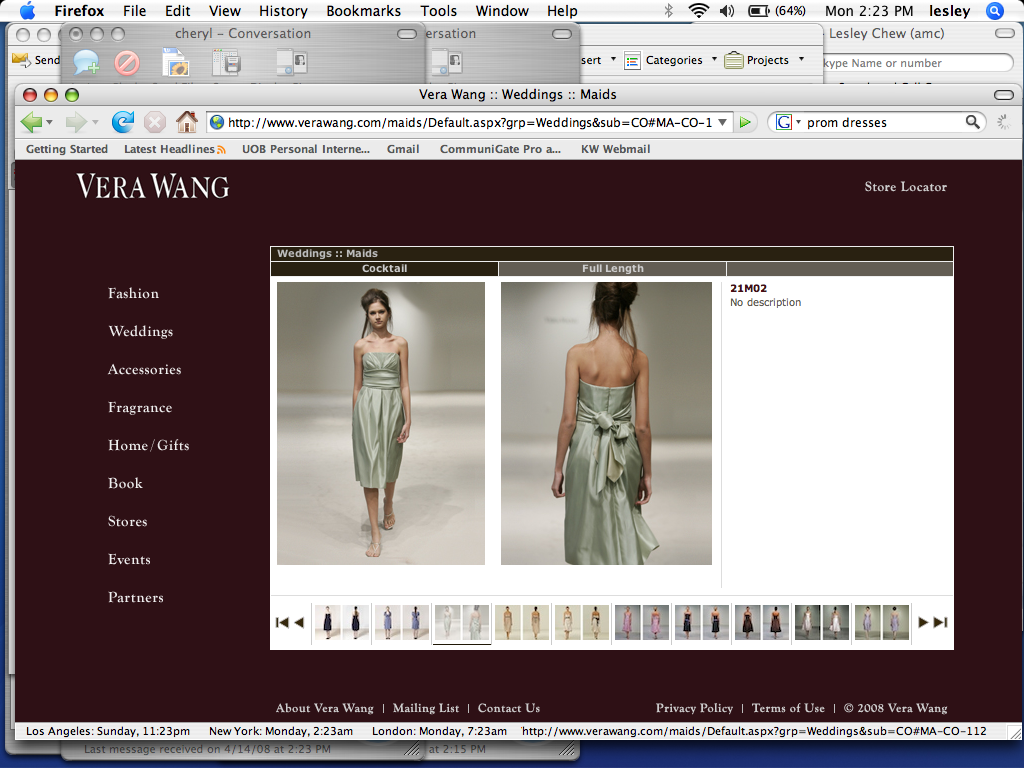
Task: Open the Bookmarks menu
Action: [364, 11]
